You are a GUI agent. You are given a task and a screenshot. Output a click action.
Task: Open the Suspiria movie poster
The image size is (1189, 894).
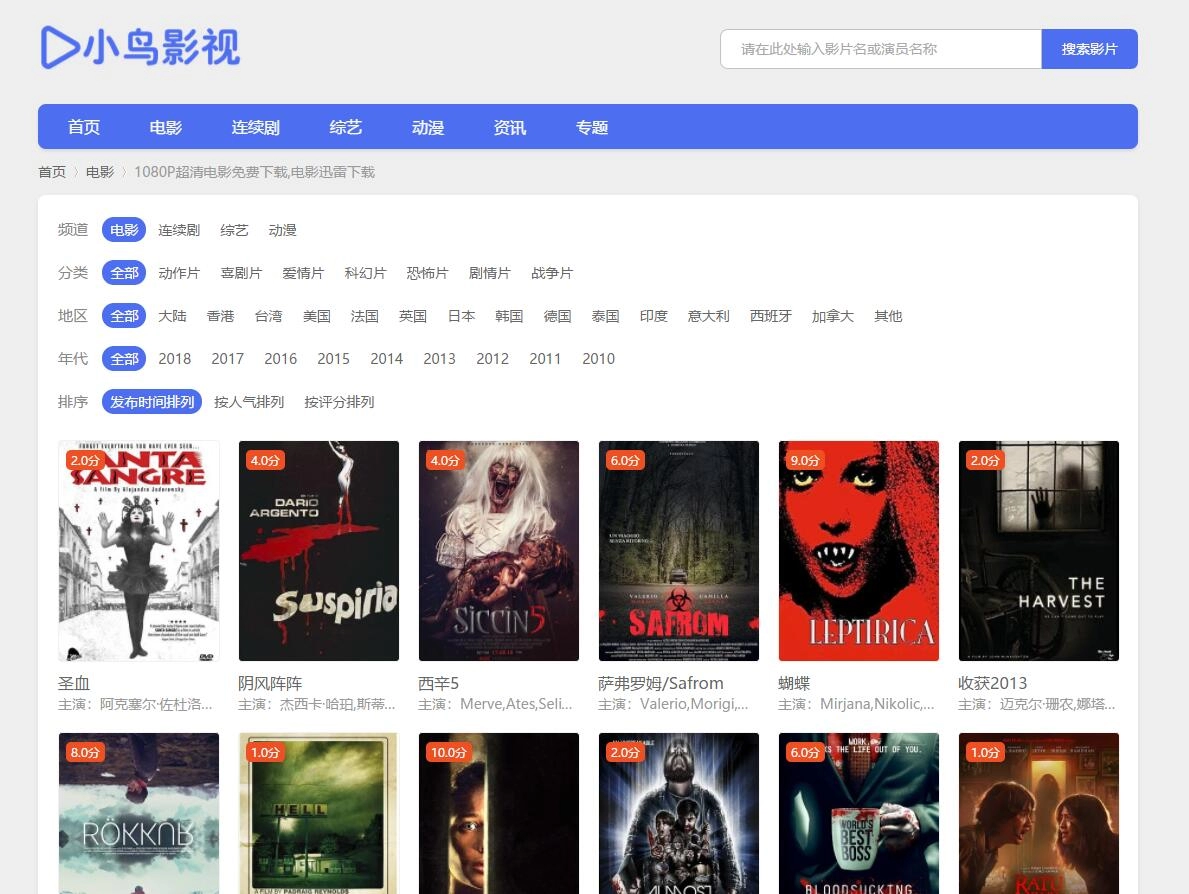(x=319, y=551)
